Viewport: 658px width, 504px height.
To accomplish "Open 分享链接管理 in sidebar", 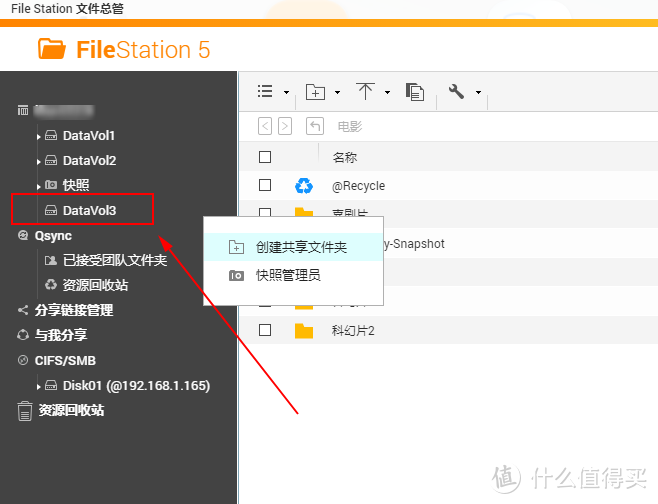I will point(74,311).
